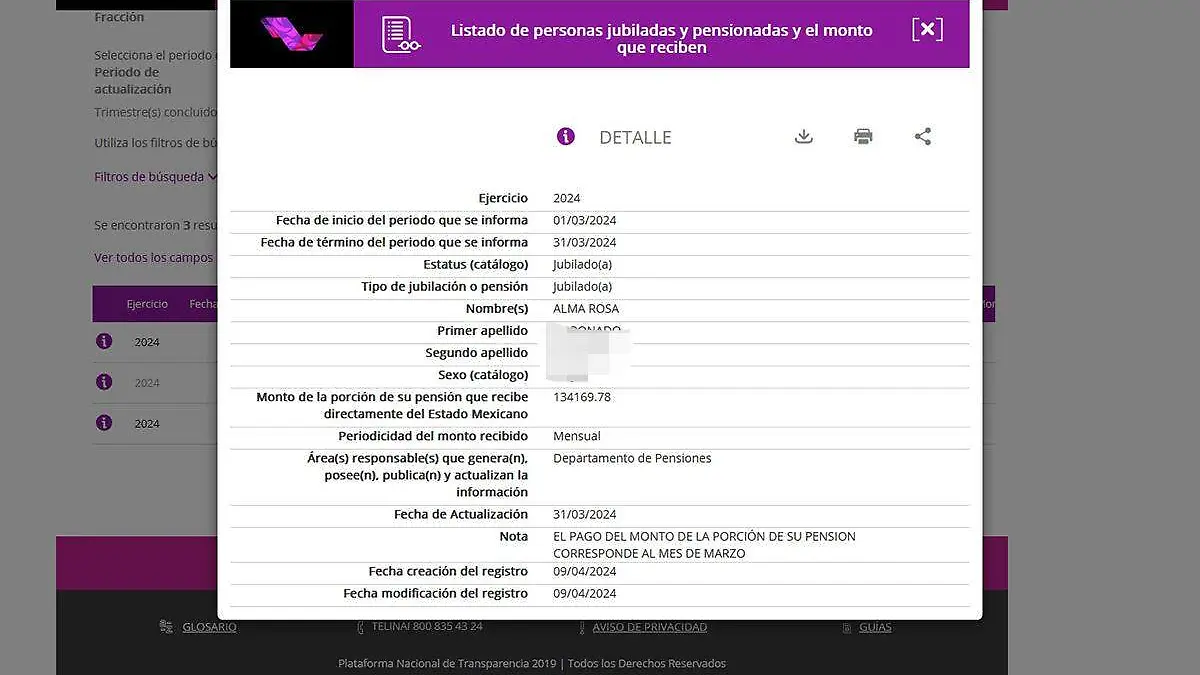Image resolution: width=1200 pixels, height=675 pixels.
Task: Download the DETALLE pension record
Action: pyautogui.click(x=803, y=136)
